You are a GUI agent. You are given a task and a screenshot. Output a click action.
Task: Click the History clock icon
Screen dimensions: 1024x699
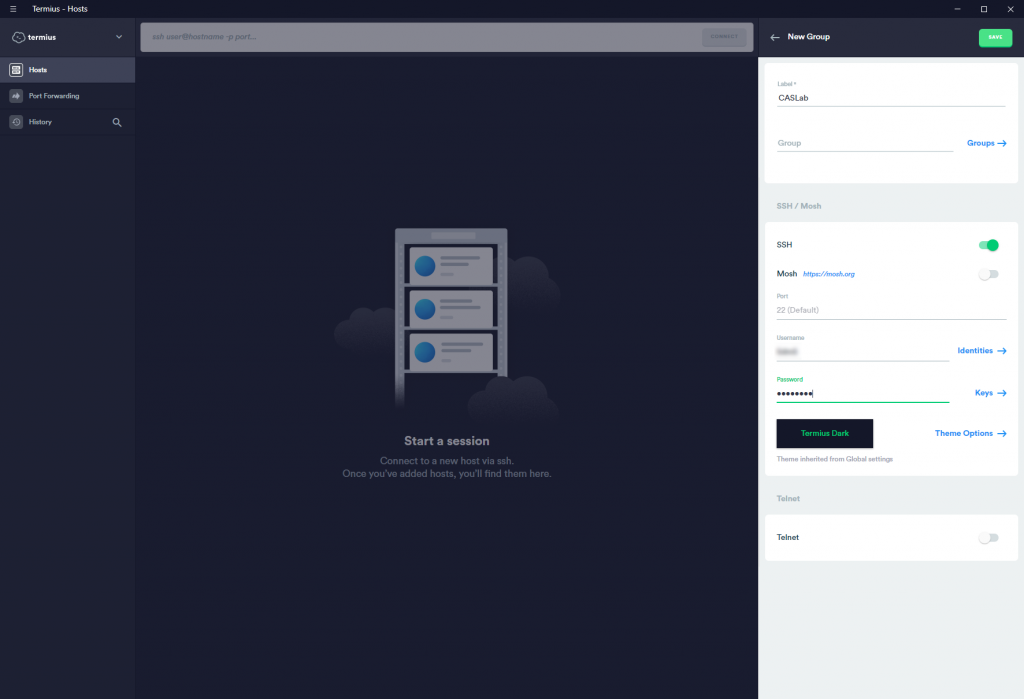pos(16,122)
